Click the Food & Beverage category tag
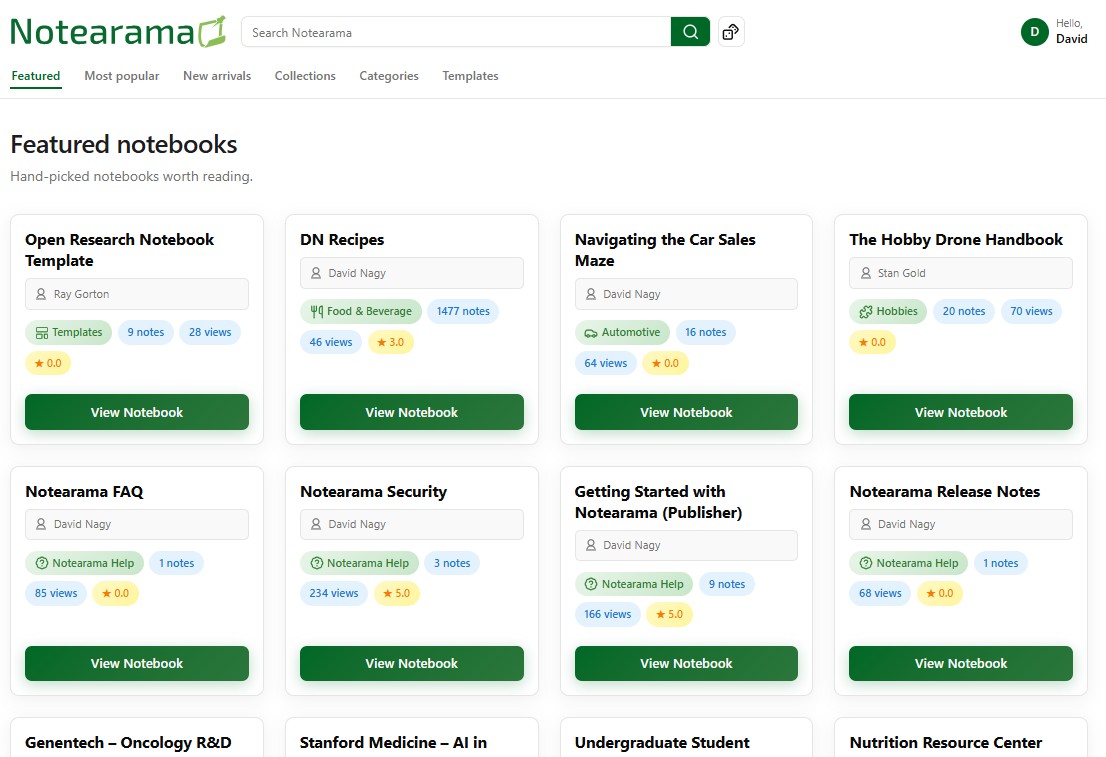This screenshot has width=1106, height=757. (x=361, y=311)
